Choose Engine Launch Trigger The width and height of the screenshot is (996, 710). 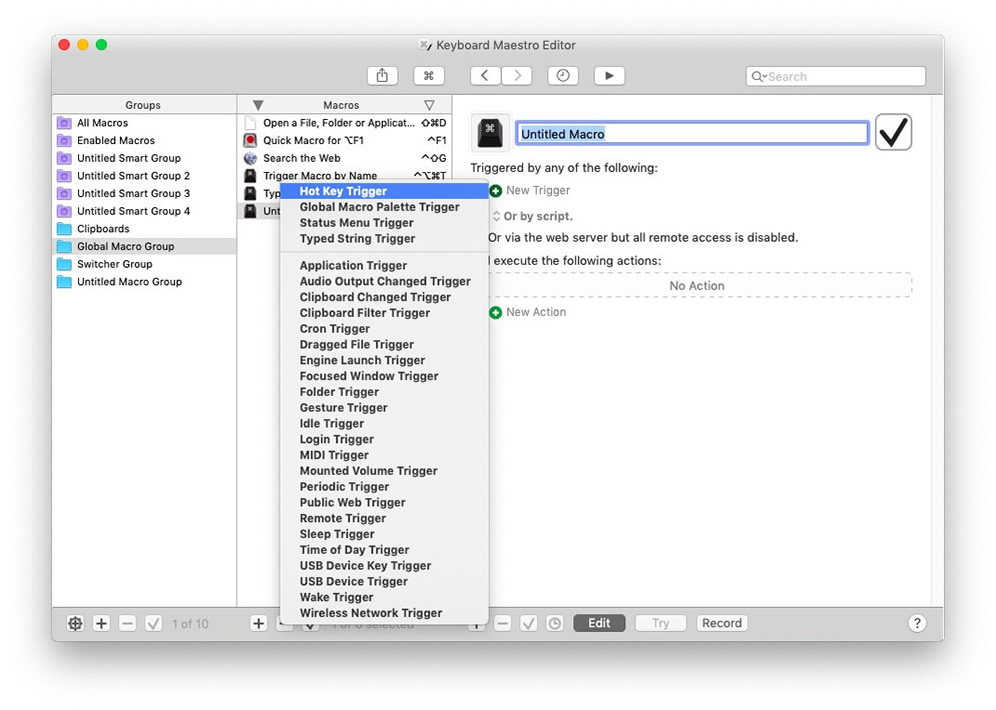click(x=384, y=360)
